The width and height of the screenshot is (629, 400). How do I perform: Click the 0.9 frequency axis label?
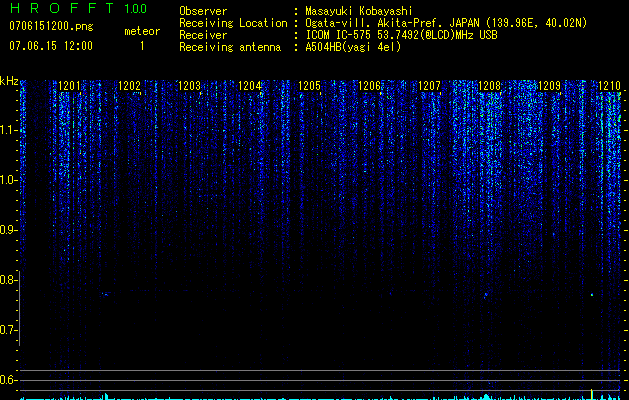point(8,230)
